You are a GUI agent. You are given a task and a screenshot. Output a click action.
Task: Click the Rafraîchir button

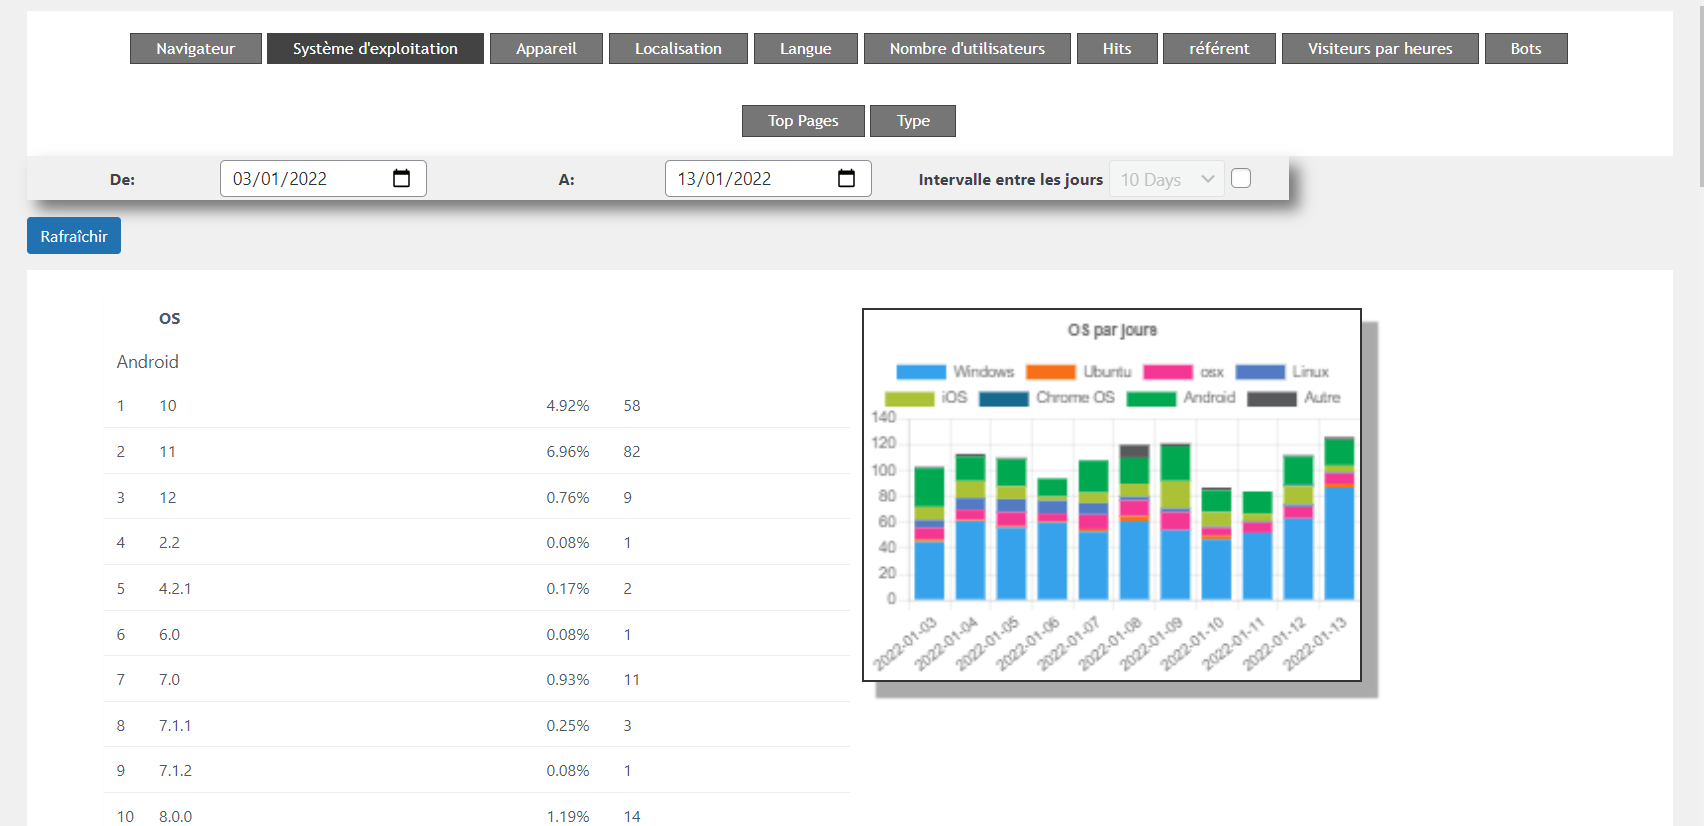(x=74, y=236)
